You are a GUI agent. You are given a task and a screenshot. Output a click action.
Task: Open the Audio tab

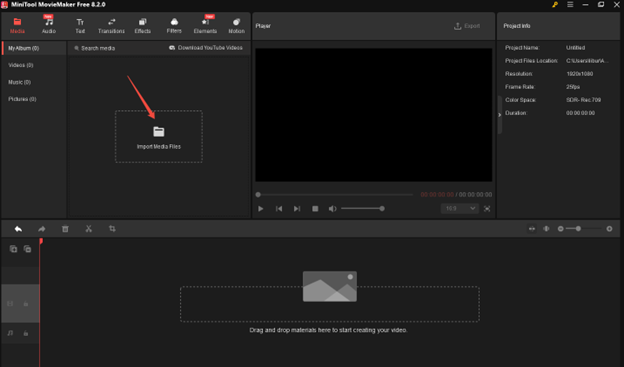[49, 26]
